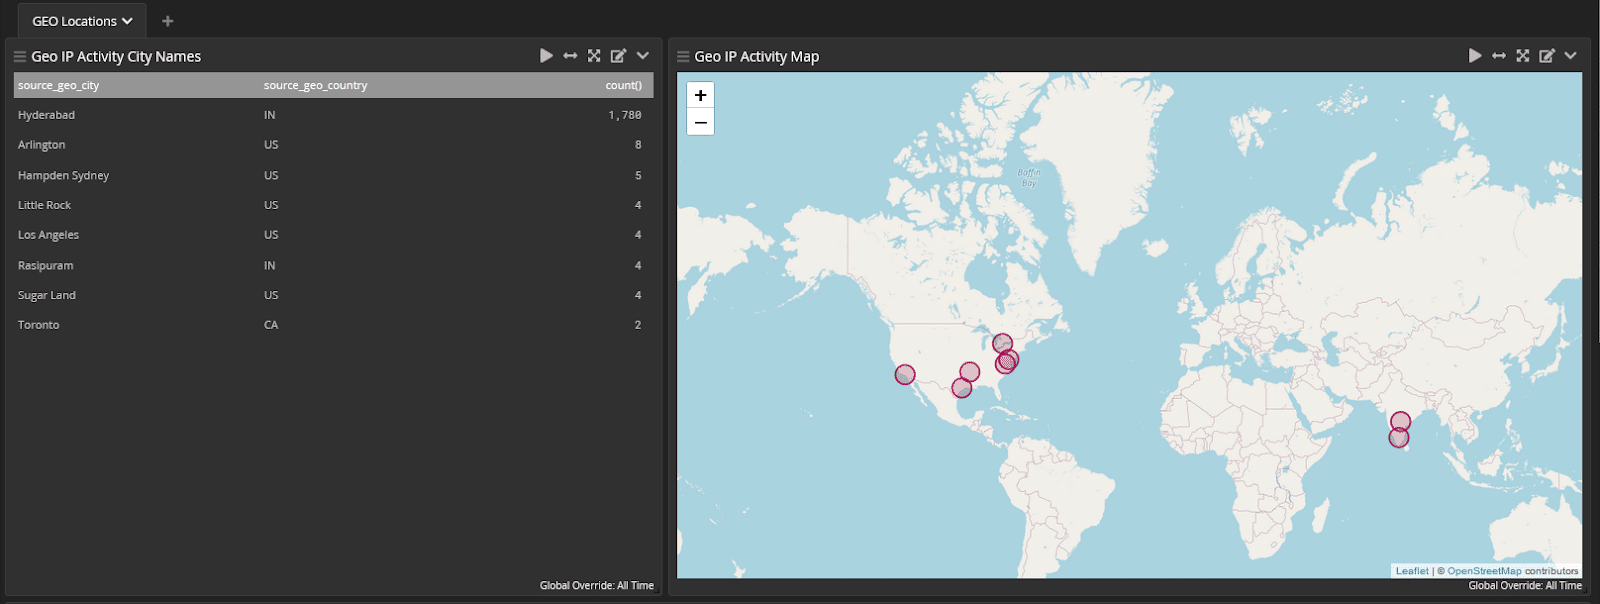Image resolution: width=1600 pixels, height=604 pixels.
Task: Open the OpenStreetMap link
Action: point(1484,571)
